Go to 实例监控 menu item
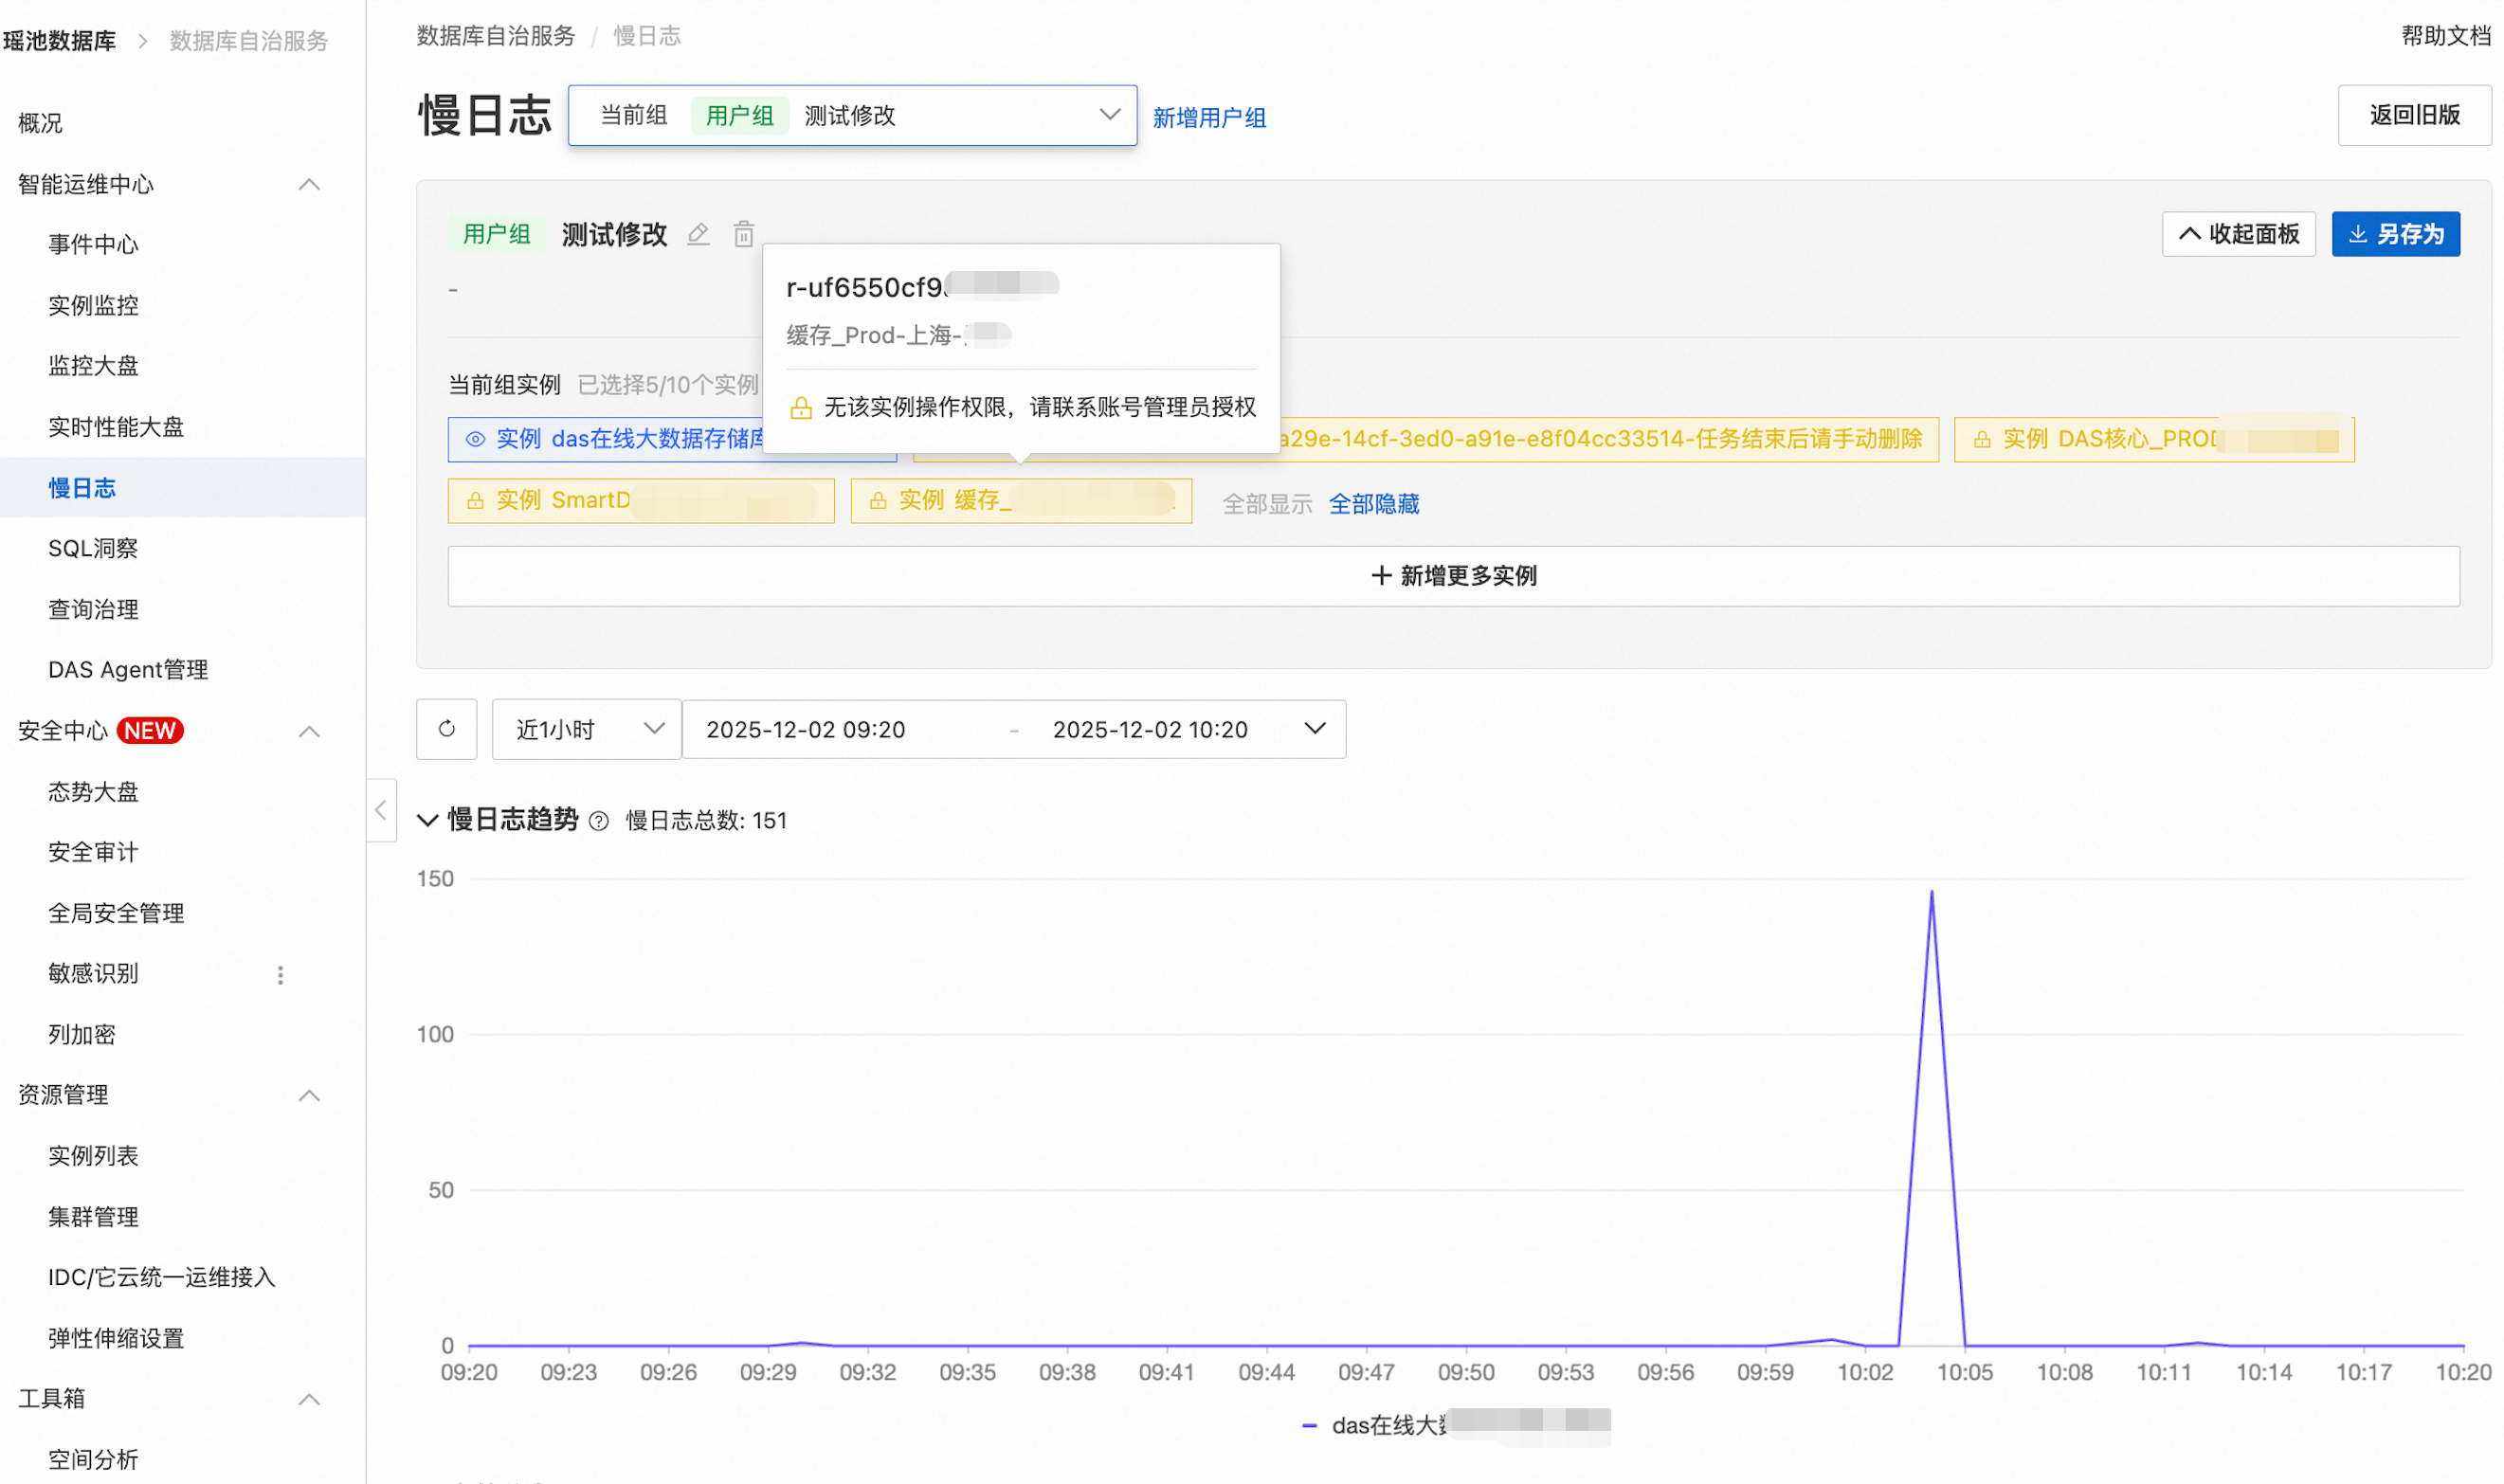Image resolution: width=2504 pixels, height=1484 pixels. [93, 305]
